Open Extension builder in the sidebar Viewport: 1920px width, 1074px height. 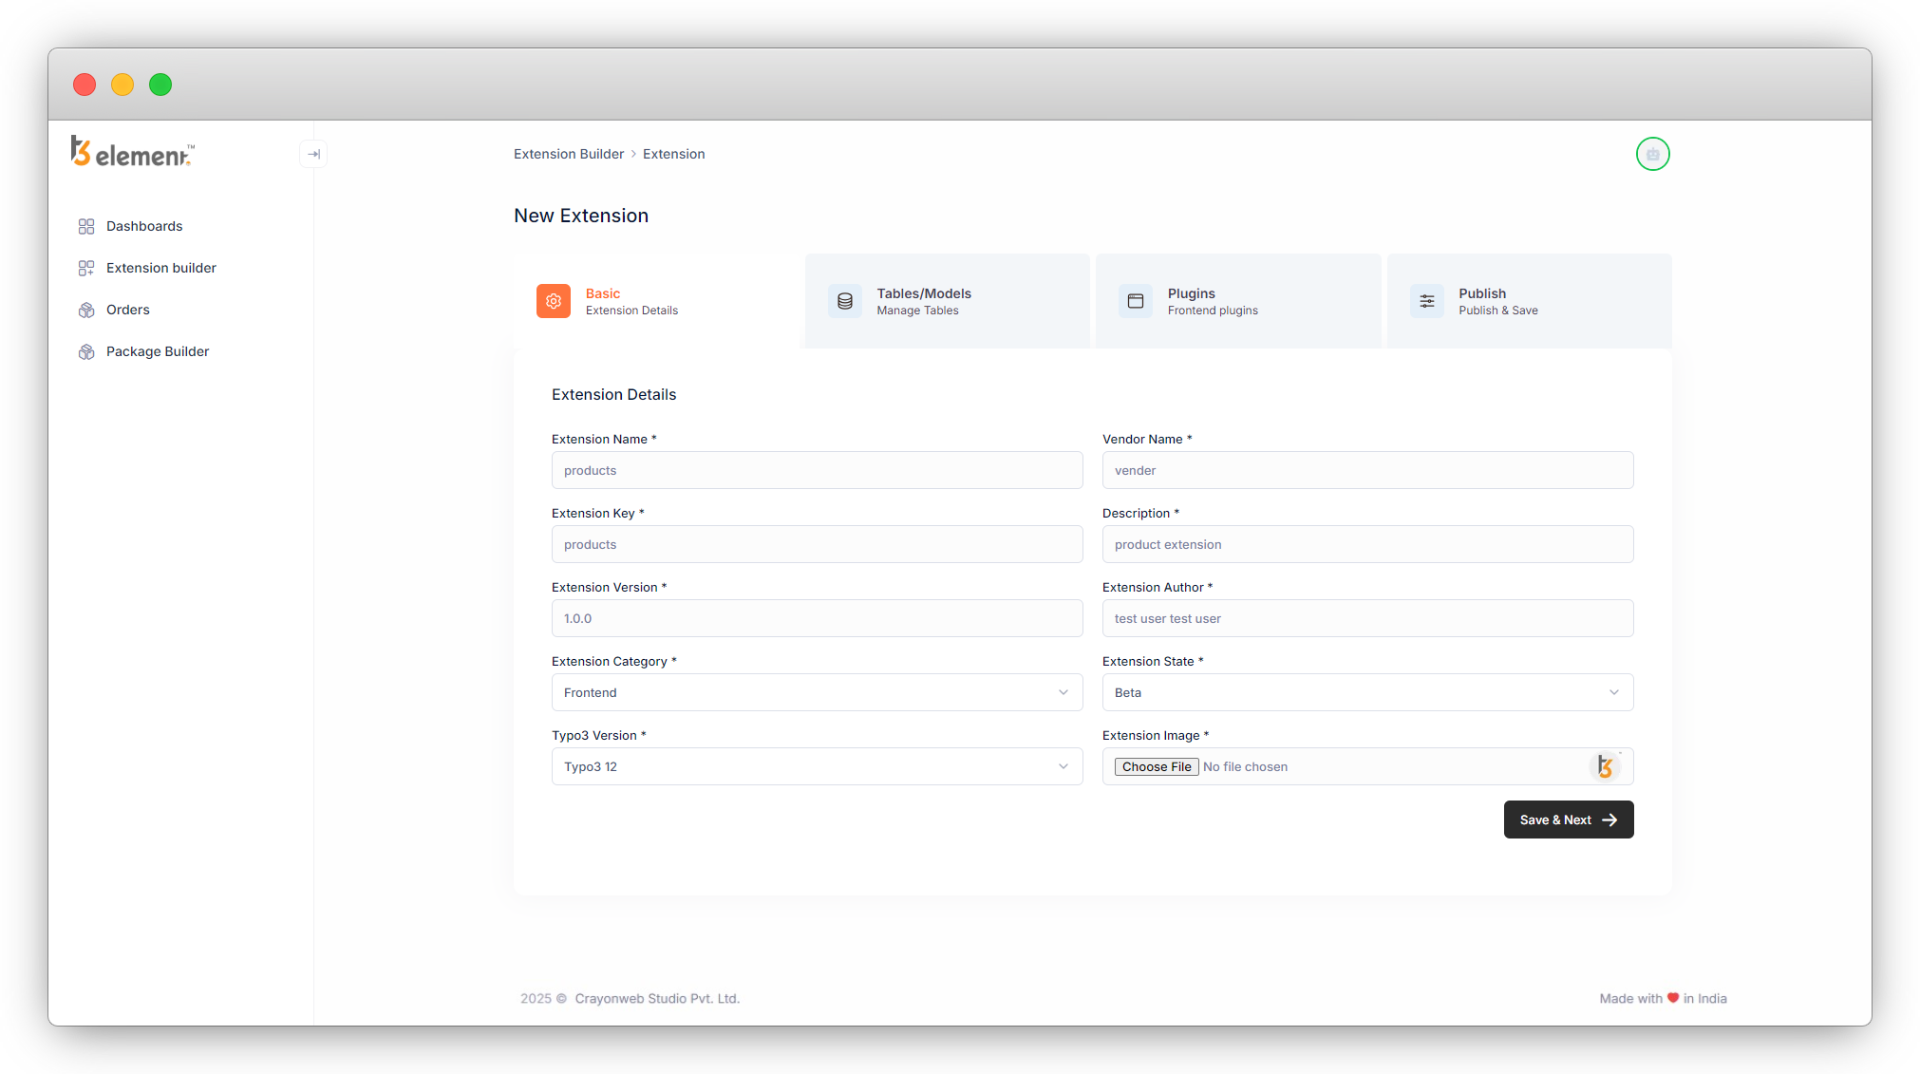[161, 268]
